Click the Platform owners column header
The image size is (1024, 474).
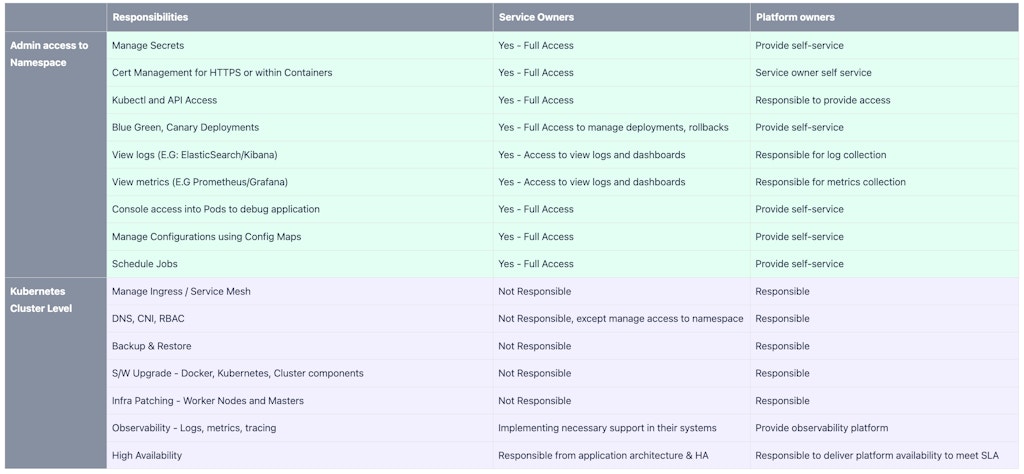click(x=795, y=17)
